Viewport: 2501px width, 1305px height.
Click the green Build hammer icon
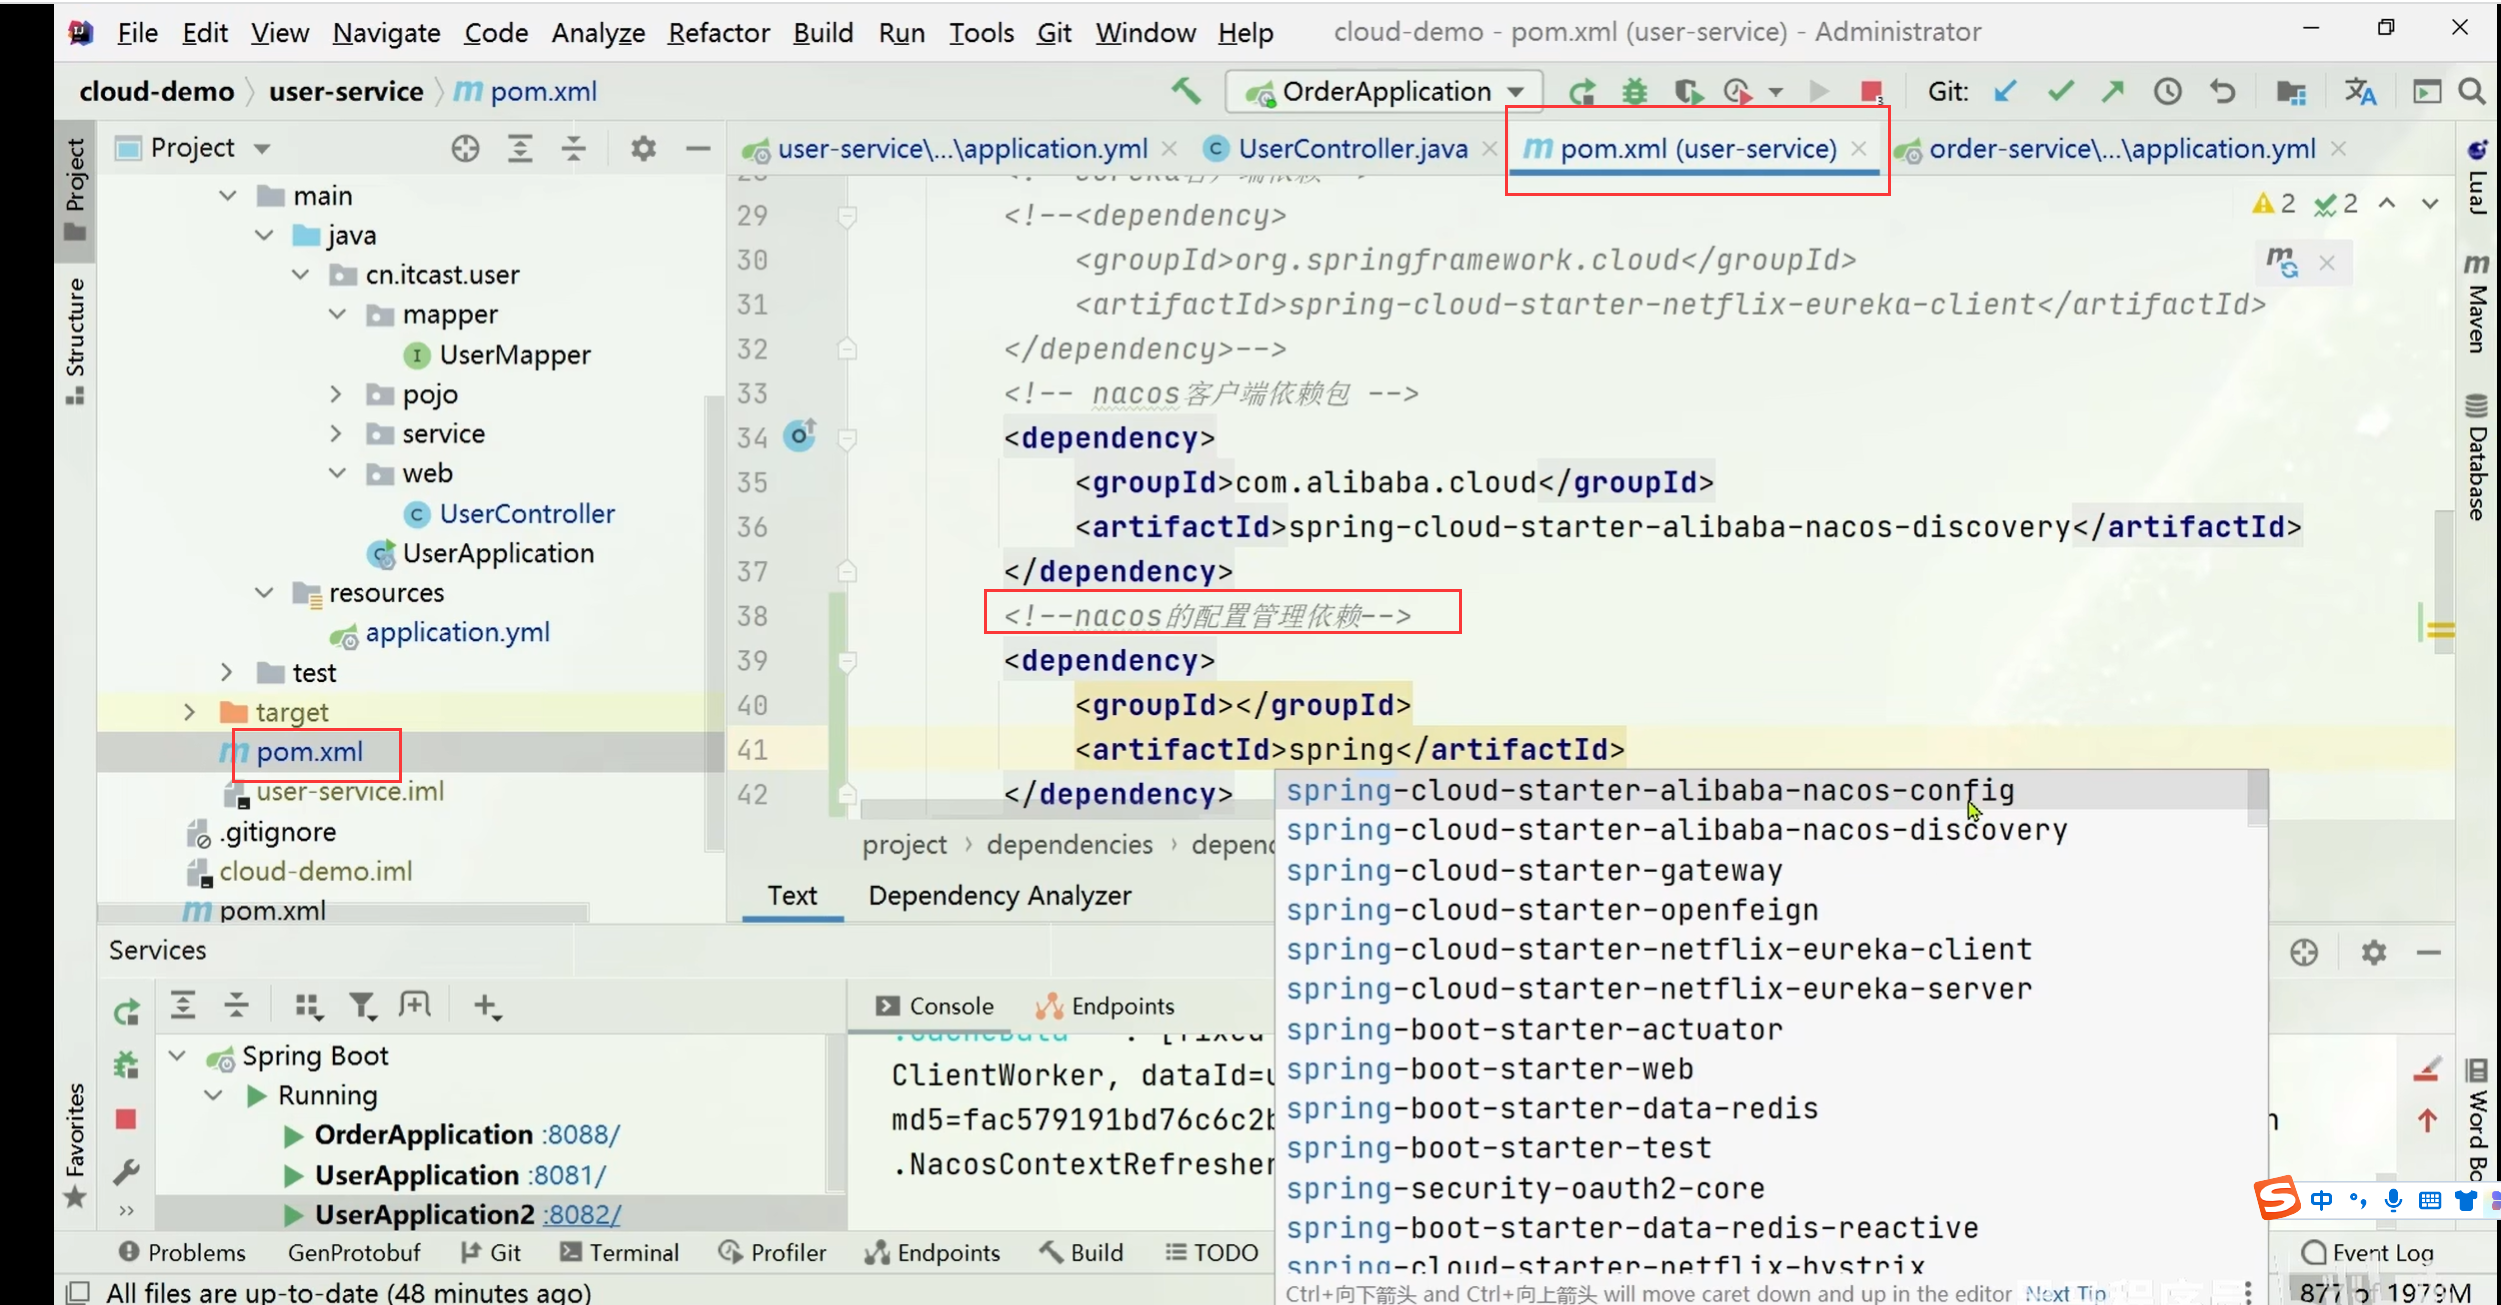(1186, 91)
